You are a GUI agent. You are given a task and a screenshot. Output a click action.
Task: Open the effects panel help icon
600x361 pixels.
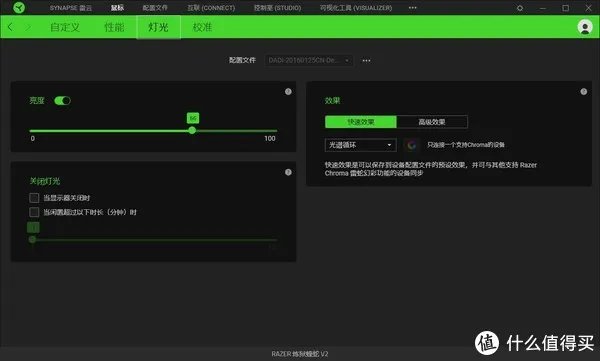[584, 91]
